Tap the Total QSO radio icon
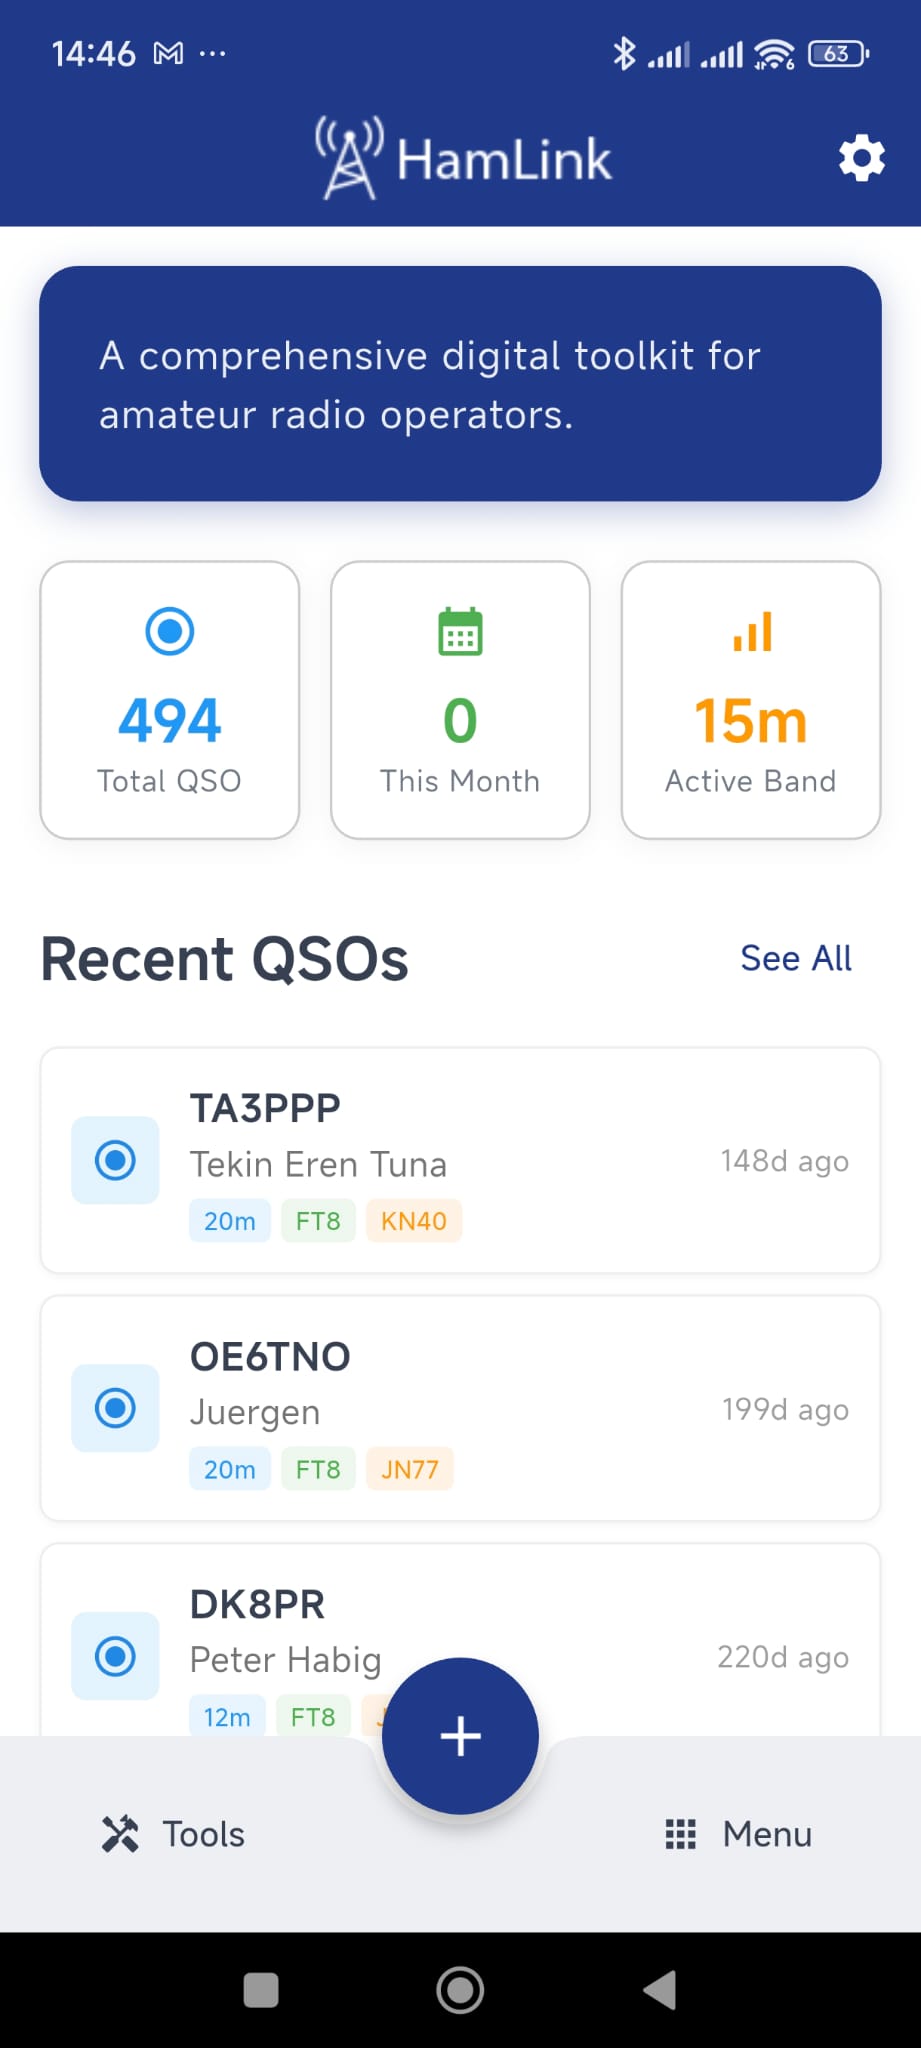This screenshot has width=921, height=2048. coord(170,631)
